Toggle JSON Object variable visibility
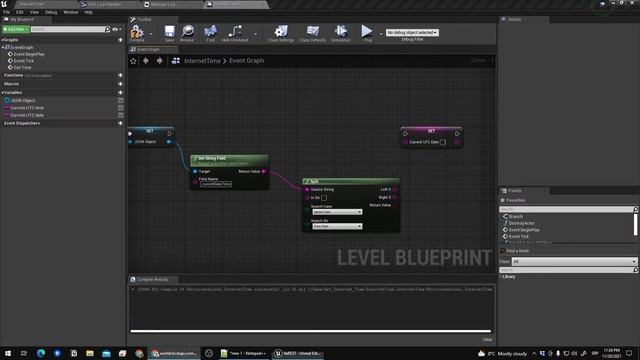This screenshot has height=360, width=640. click(120, 100)
